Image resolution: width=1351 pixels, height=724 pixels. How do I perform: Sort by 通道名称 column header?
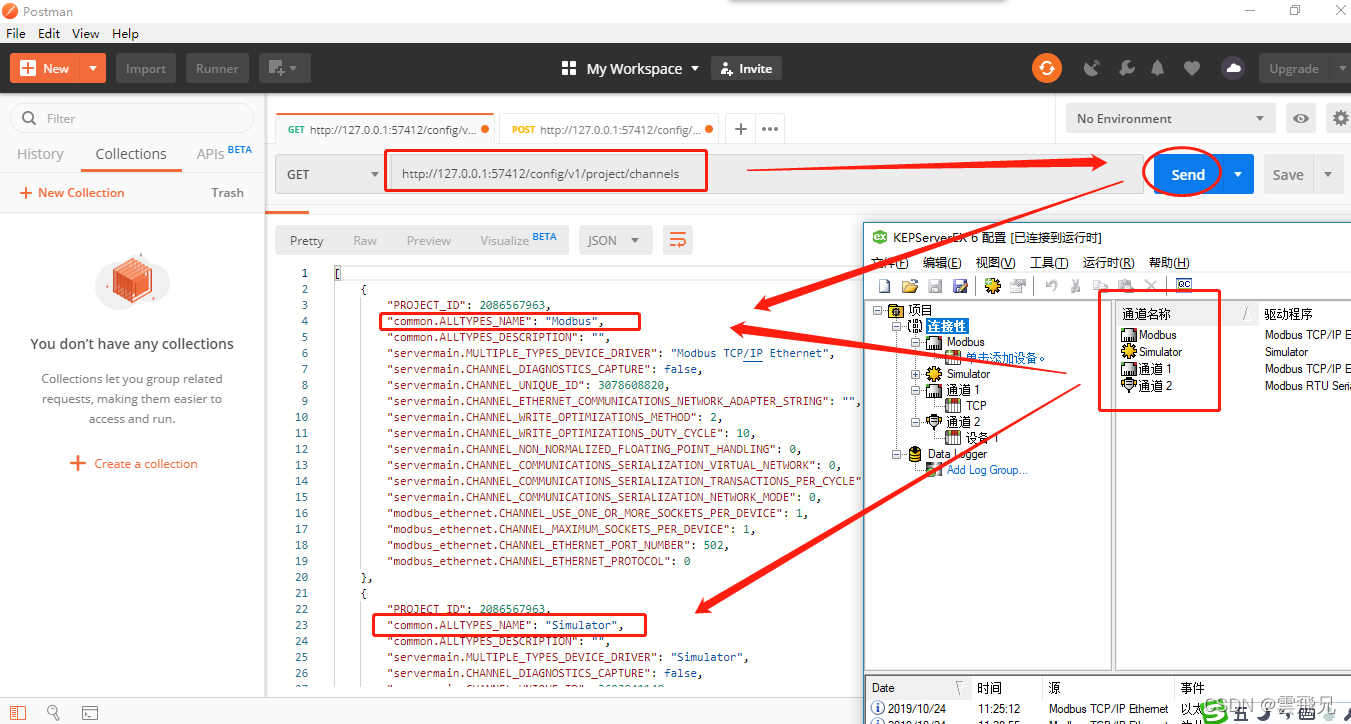[1146, 314]
